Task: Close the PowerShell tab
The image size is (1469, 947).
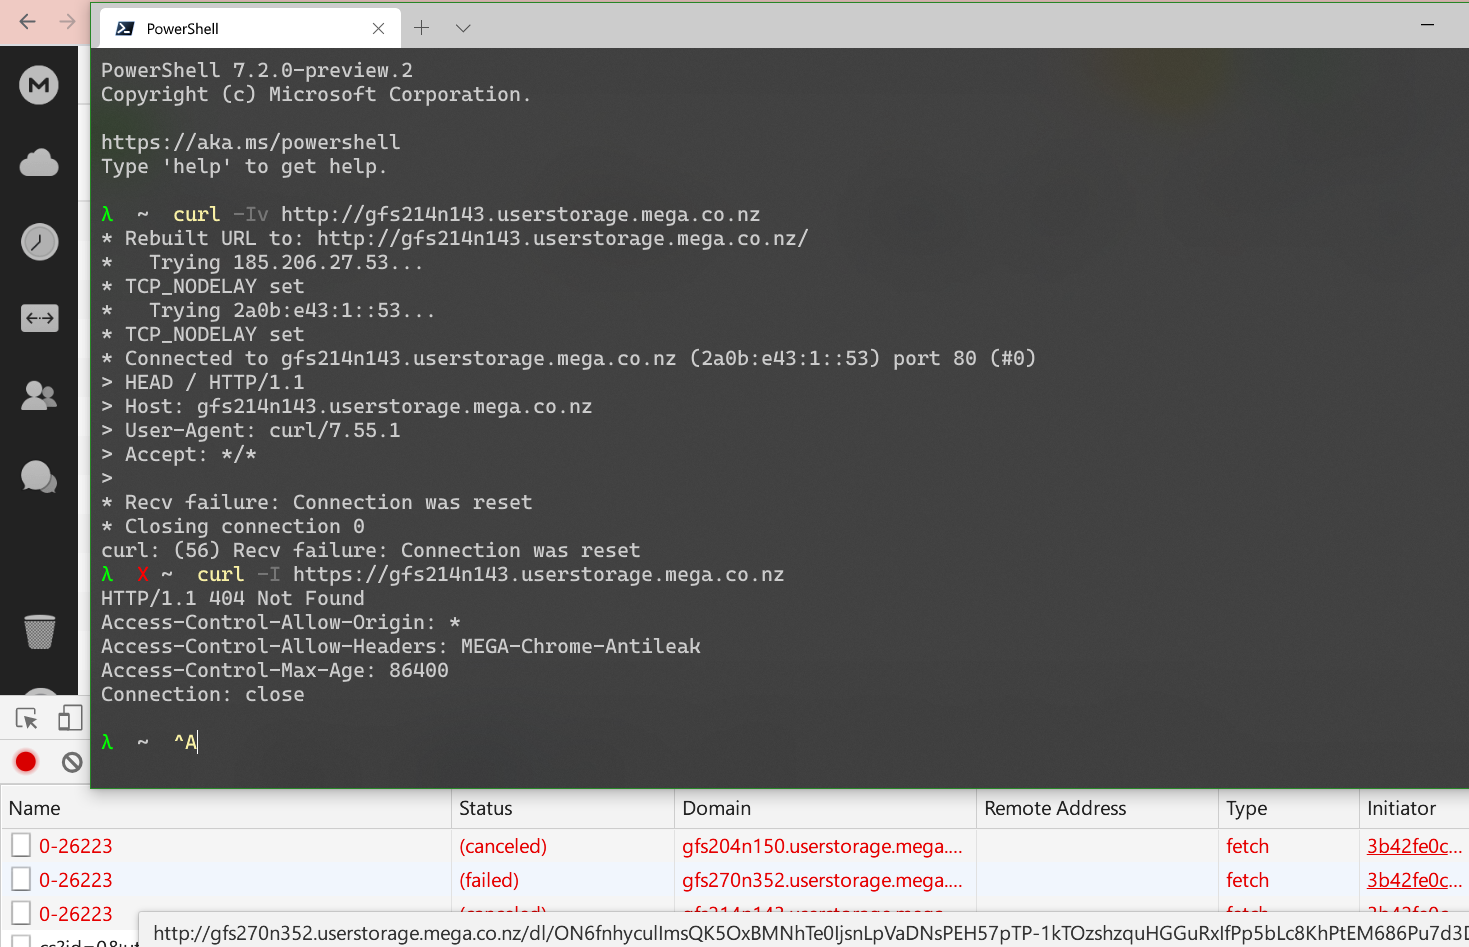Action: (378, 28)
